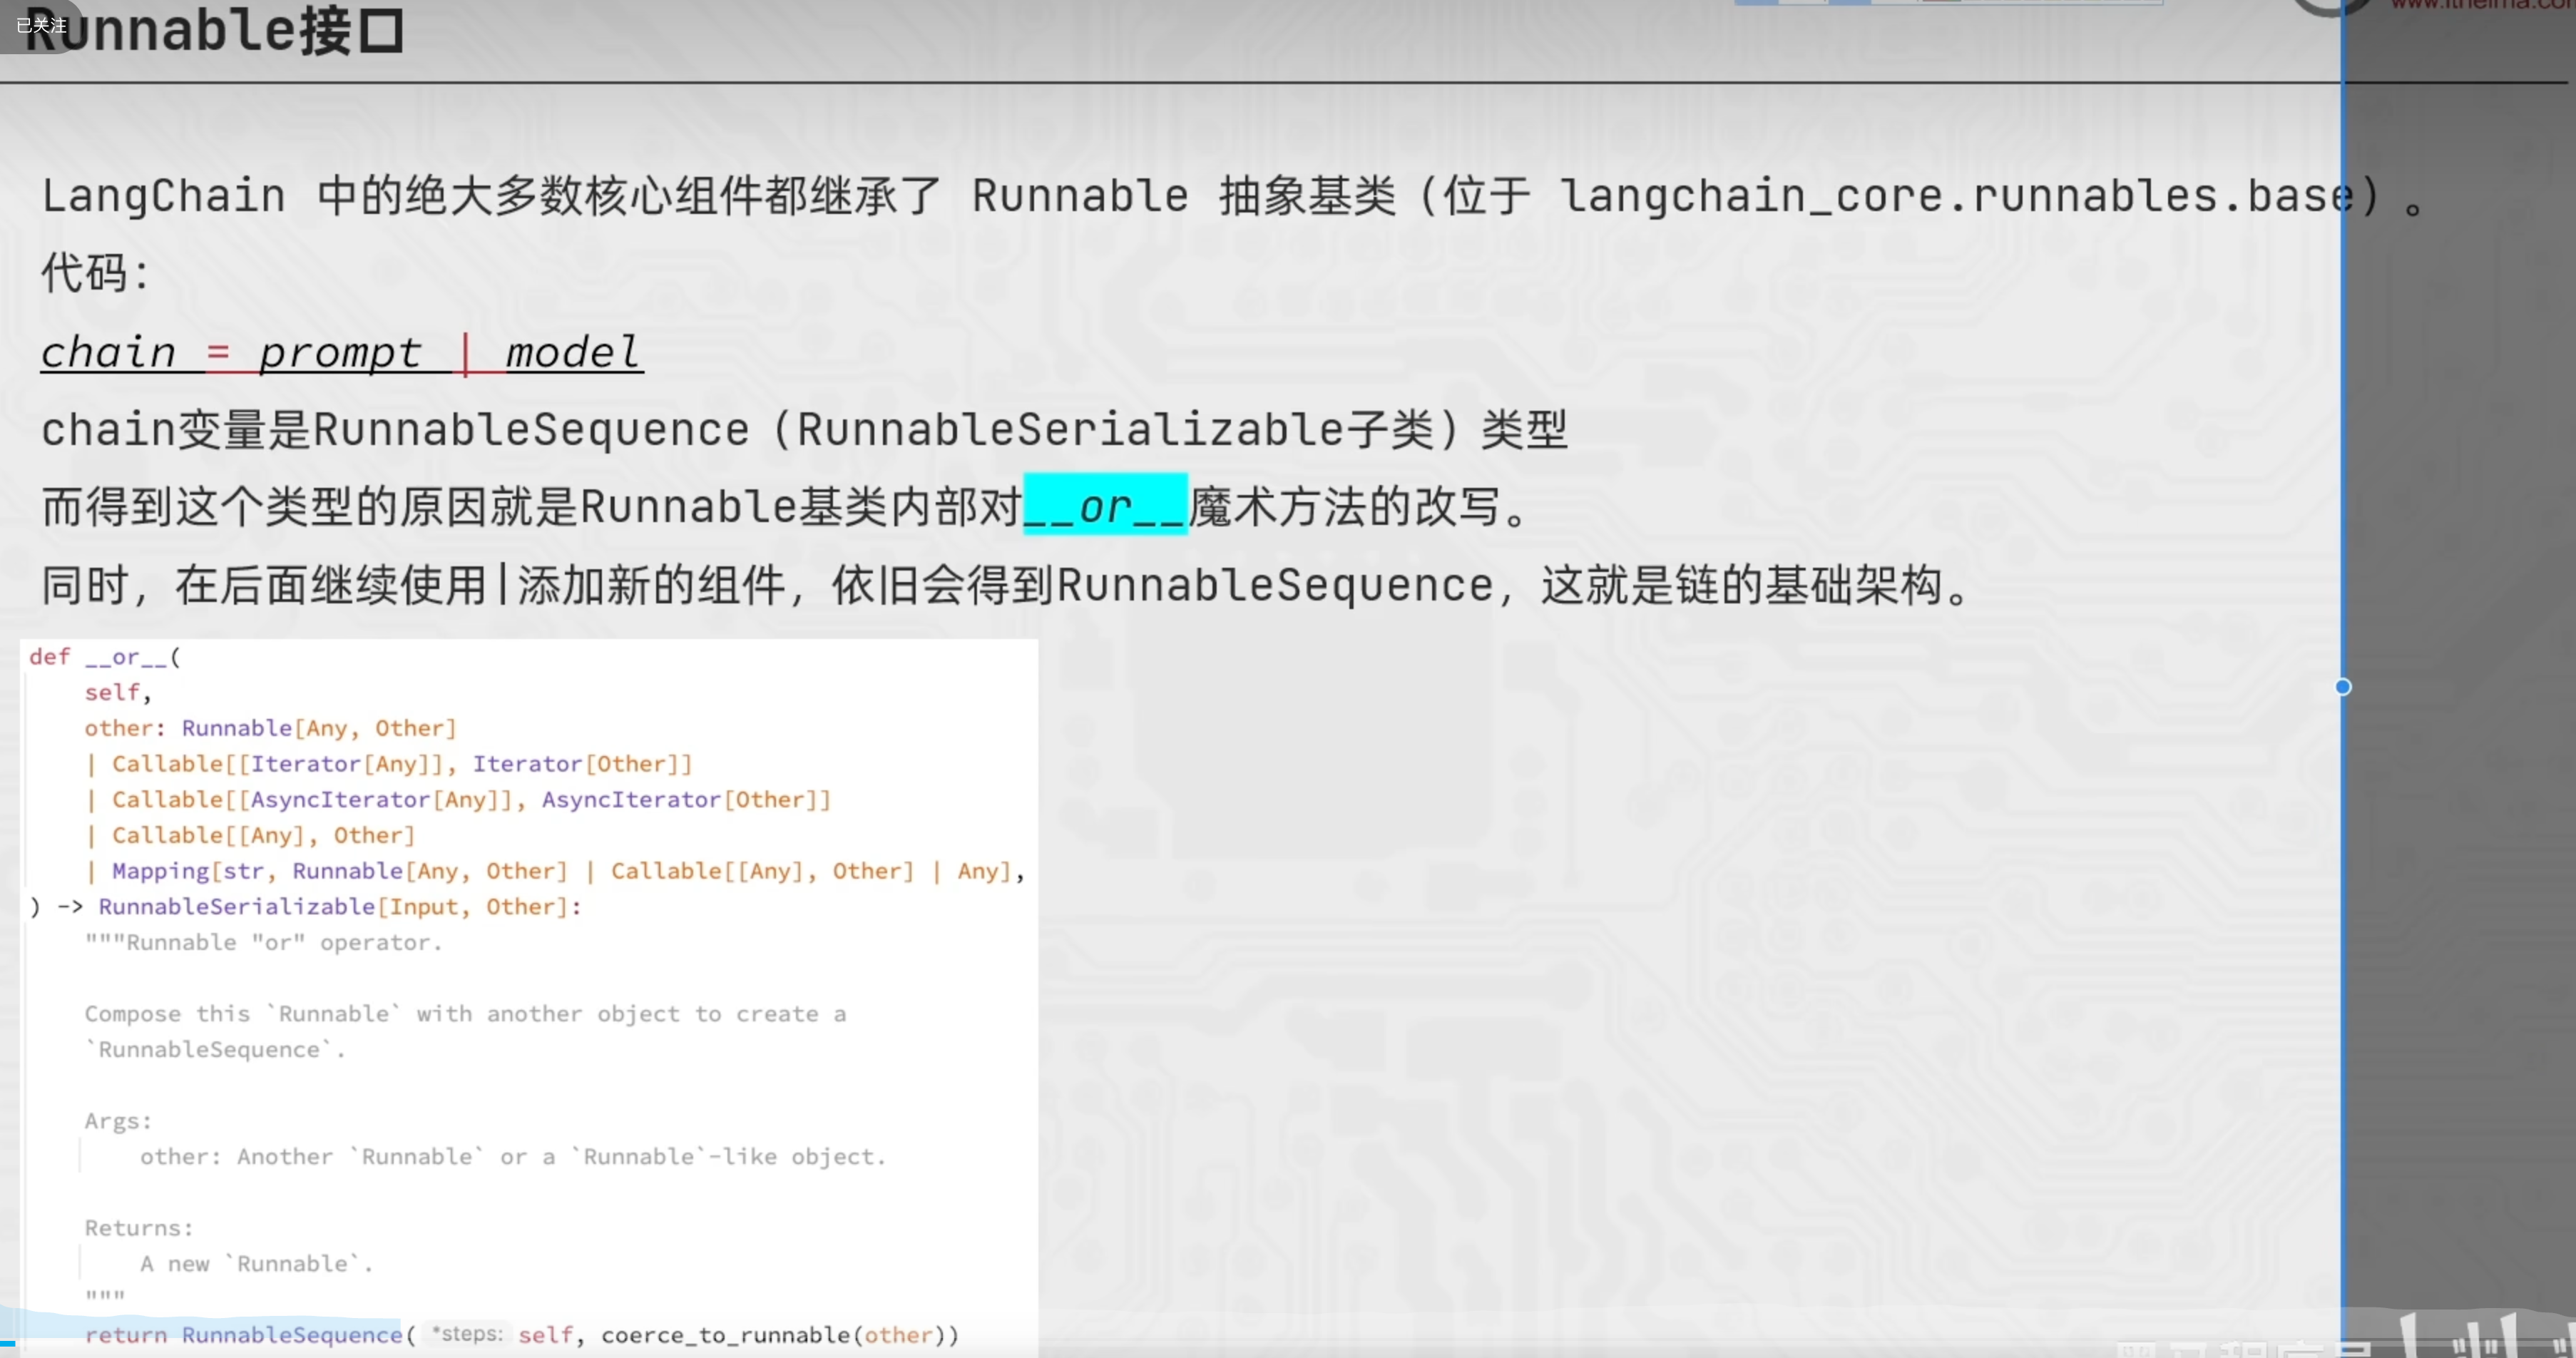Click the docstring line A new `Runnable`.
The width and height of the screenshot is (2576, 1358).
(256, 1264)
